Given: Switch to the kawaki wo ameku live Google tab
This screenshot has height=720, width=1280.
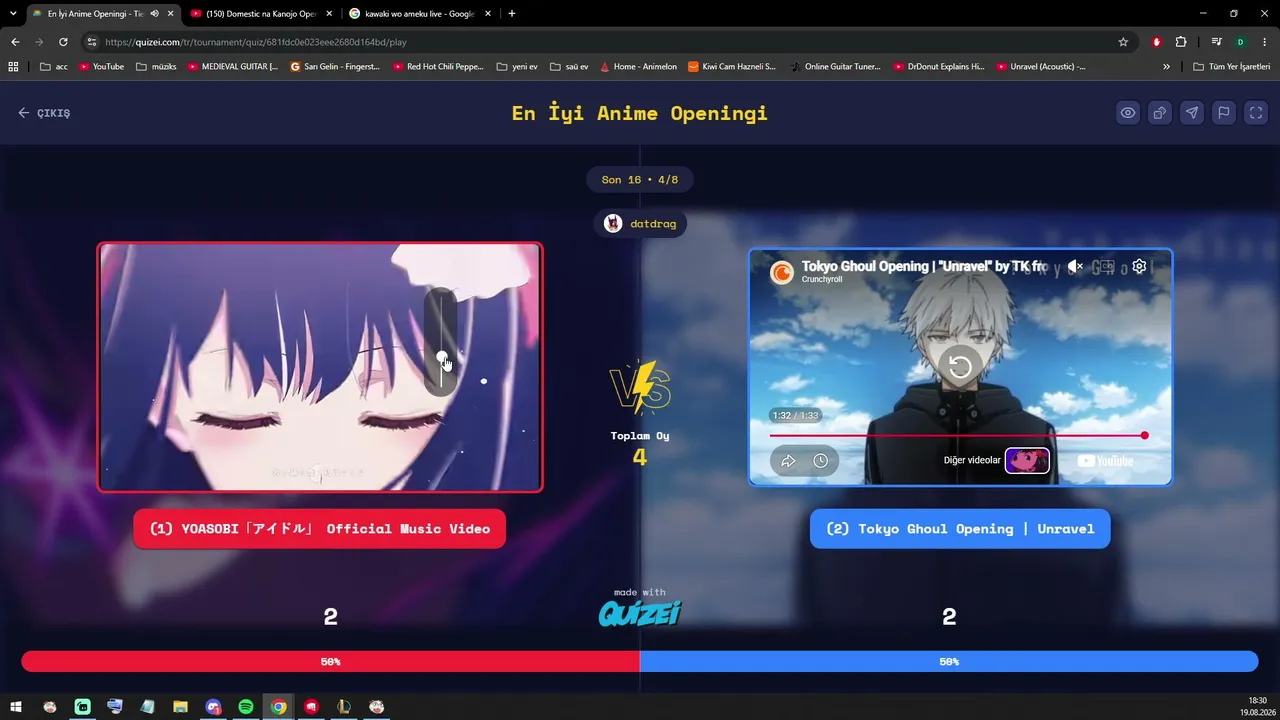Looking at the screenshot, I should pos(420,14).
